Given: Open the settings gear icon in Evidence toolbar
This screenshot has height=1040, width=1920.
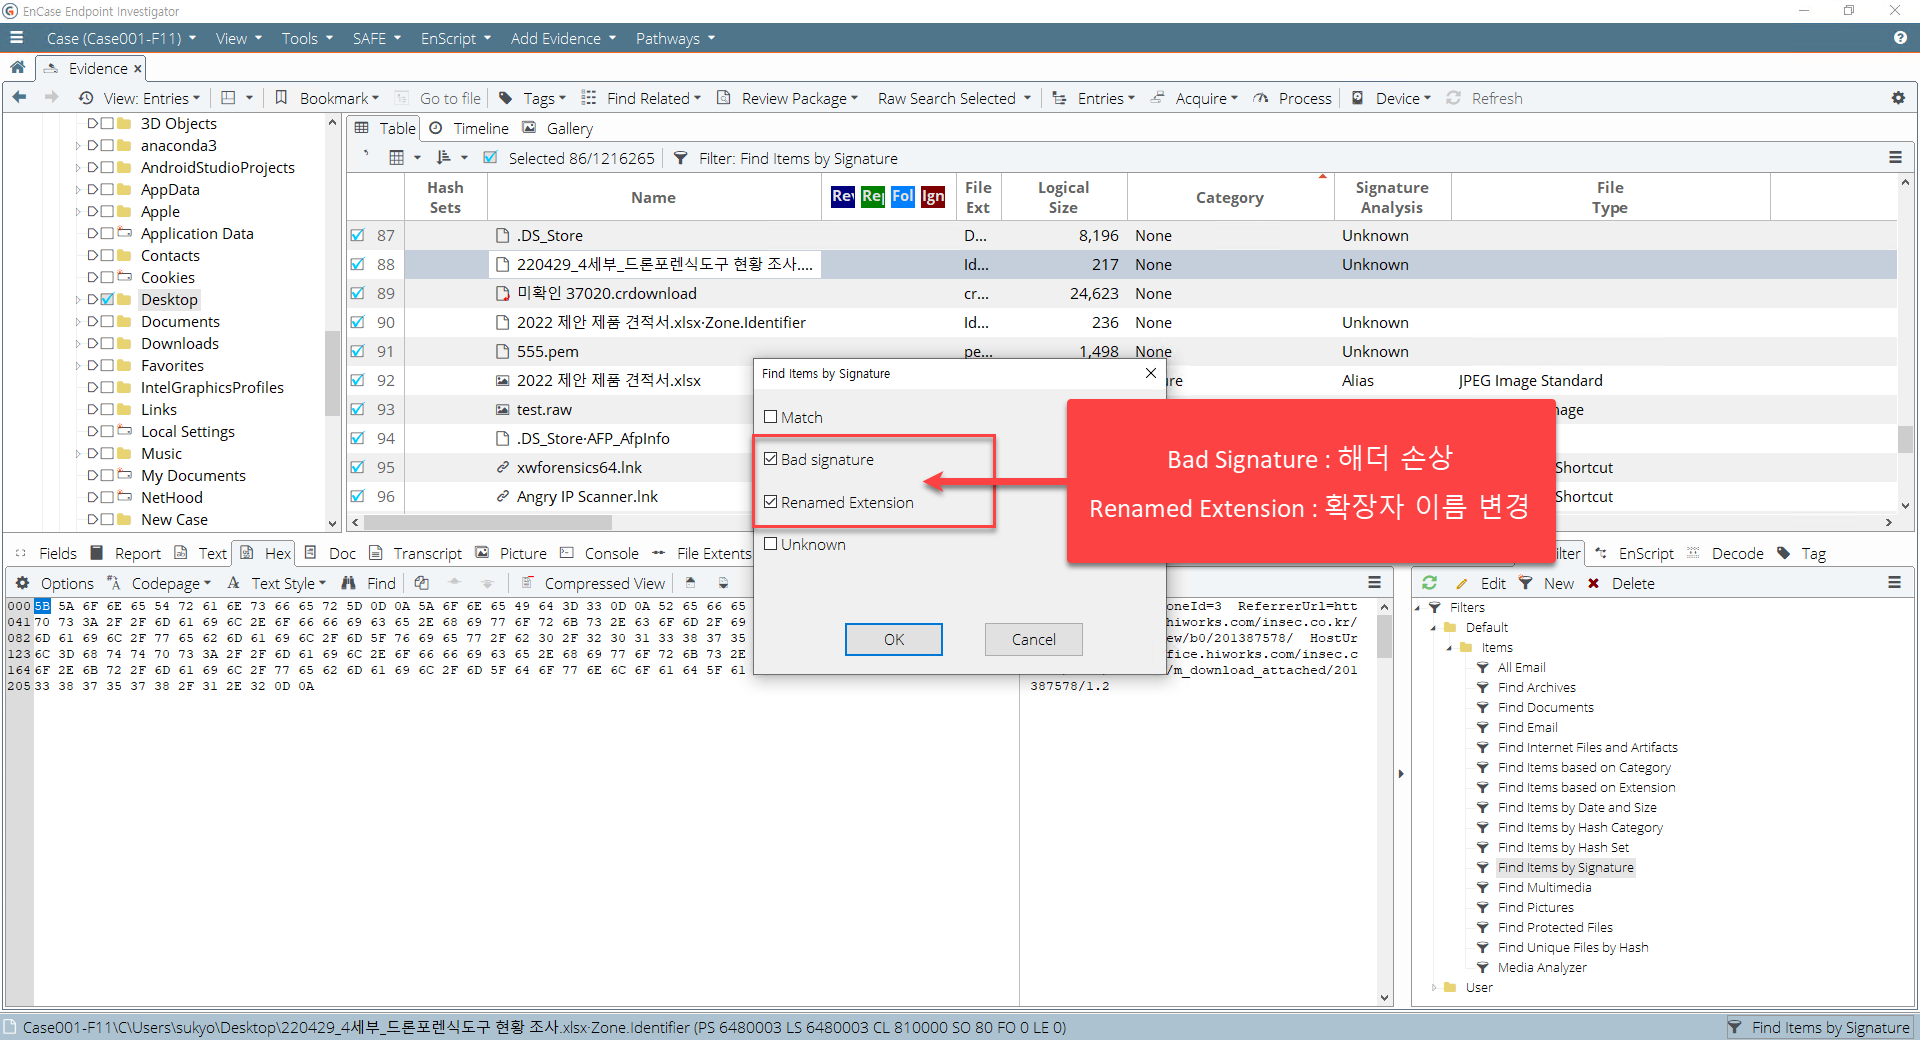Looking at the screenshot, I should [1898, 98].
